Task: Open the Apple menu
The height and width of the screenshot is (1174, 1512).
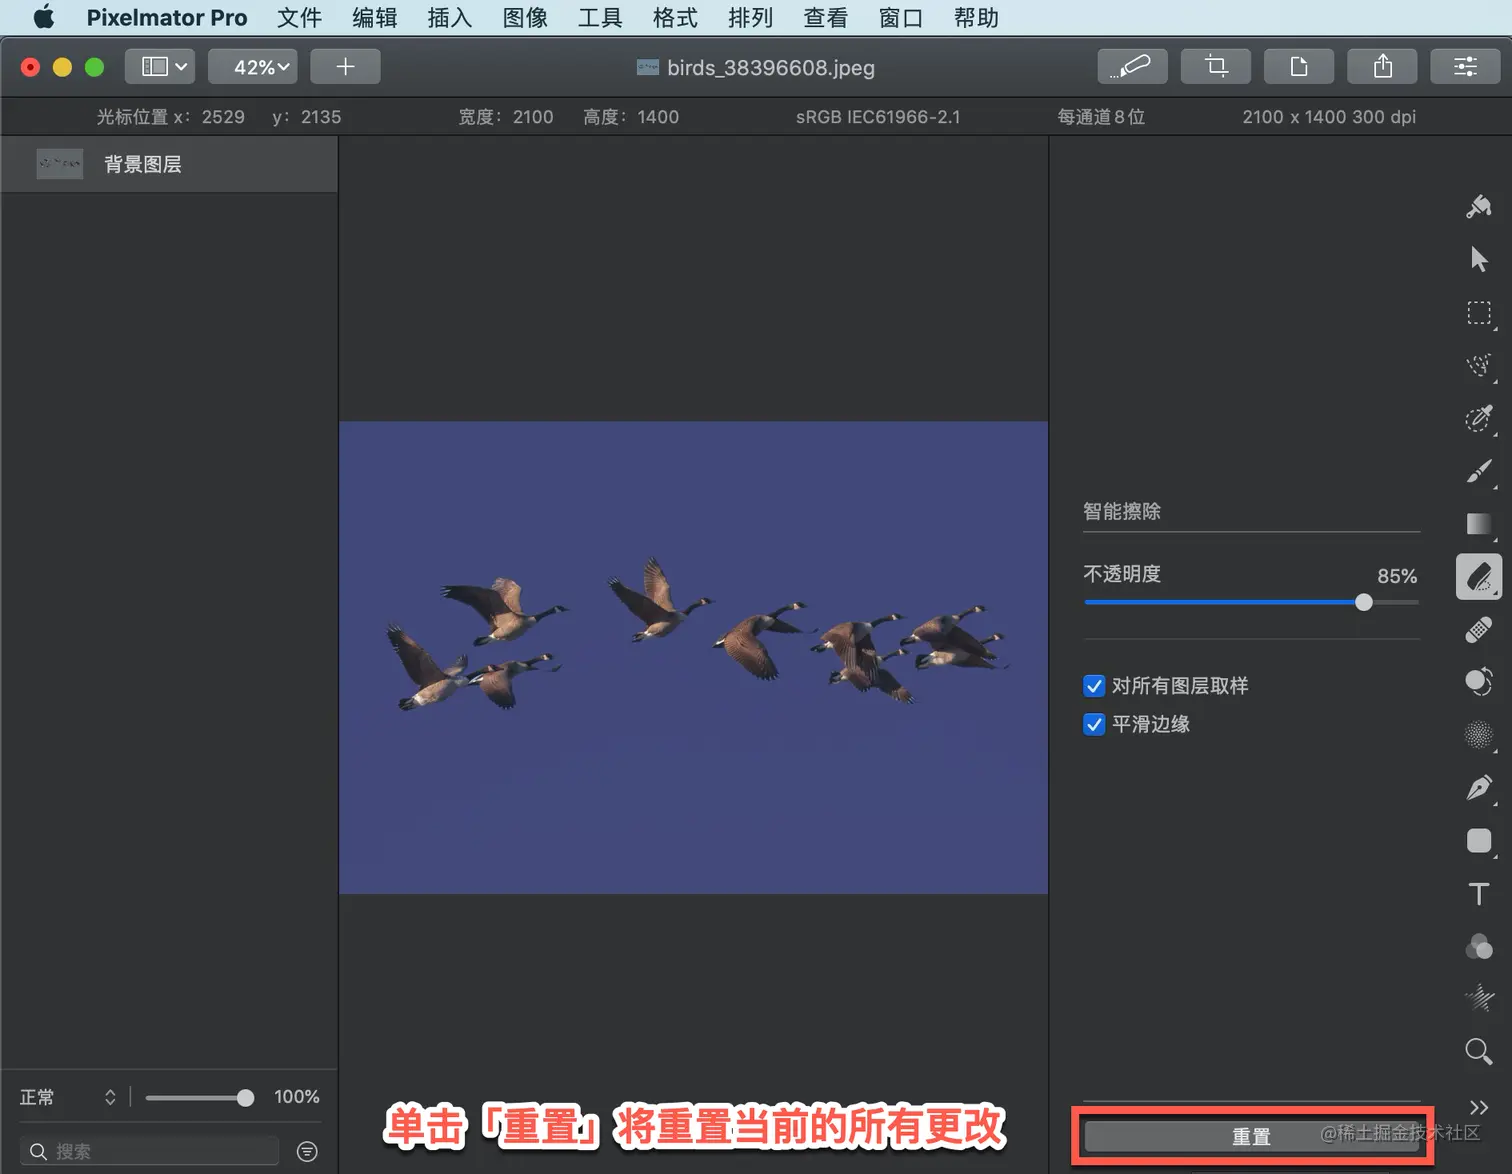Action: (44, 17)
